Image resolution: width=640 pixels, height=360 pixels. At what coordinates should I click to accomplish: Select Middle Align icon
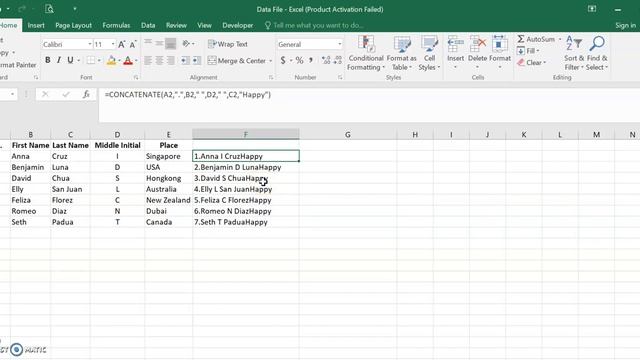coord(159,43)
